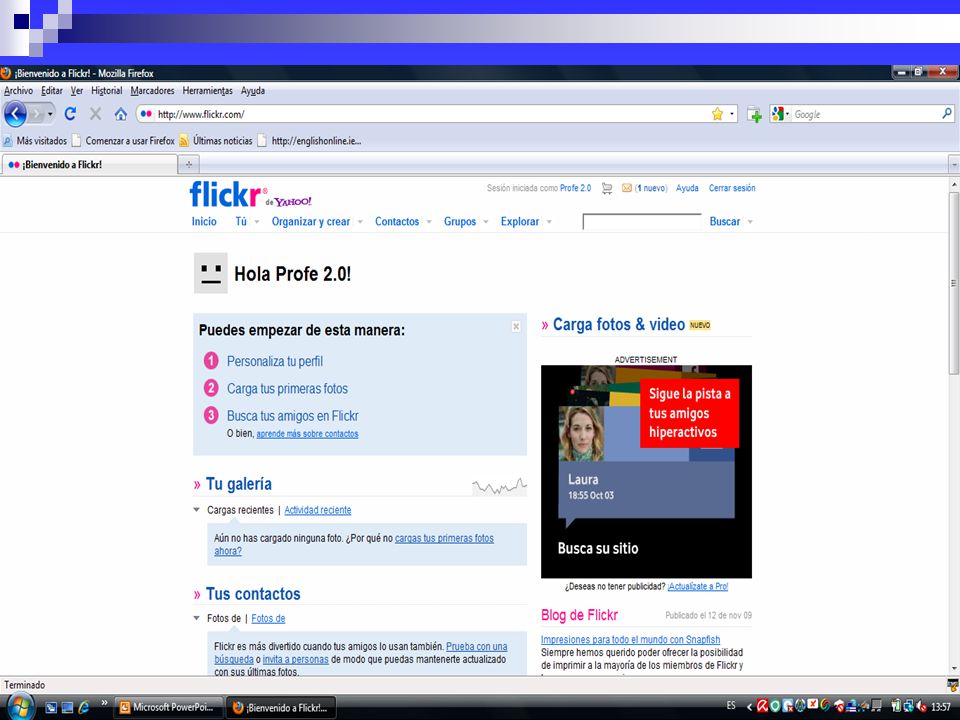960x720 pixels.
Task: Bookmark this page with the star icon
Action: click(717, 114)
